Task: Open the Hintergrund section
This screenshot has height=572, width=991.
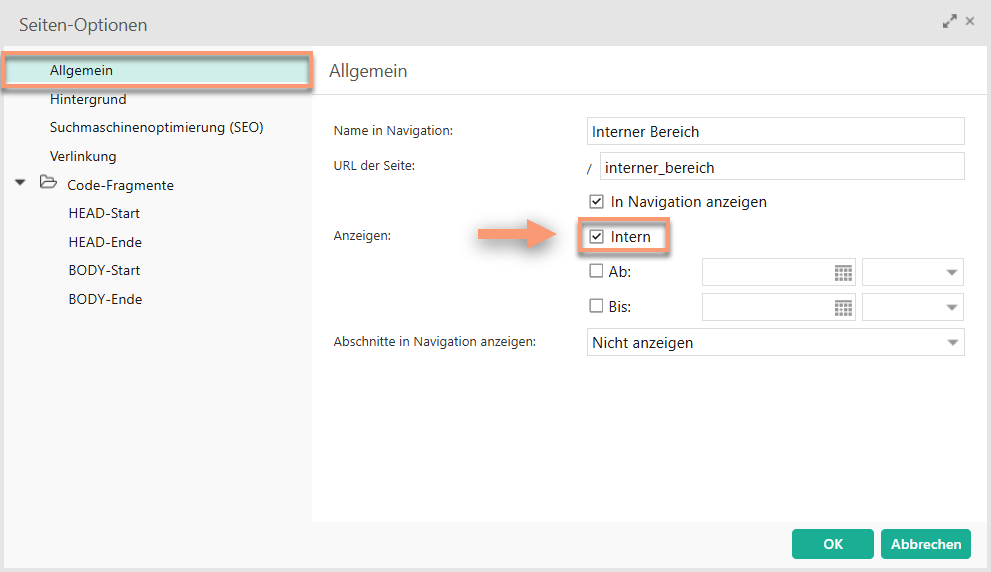Action: click(x=88, y=99)
